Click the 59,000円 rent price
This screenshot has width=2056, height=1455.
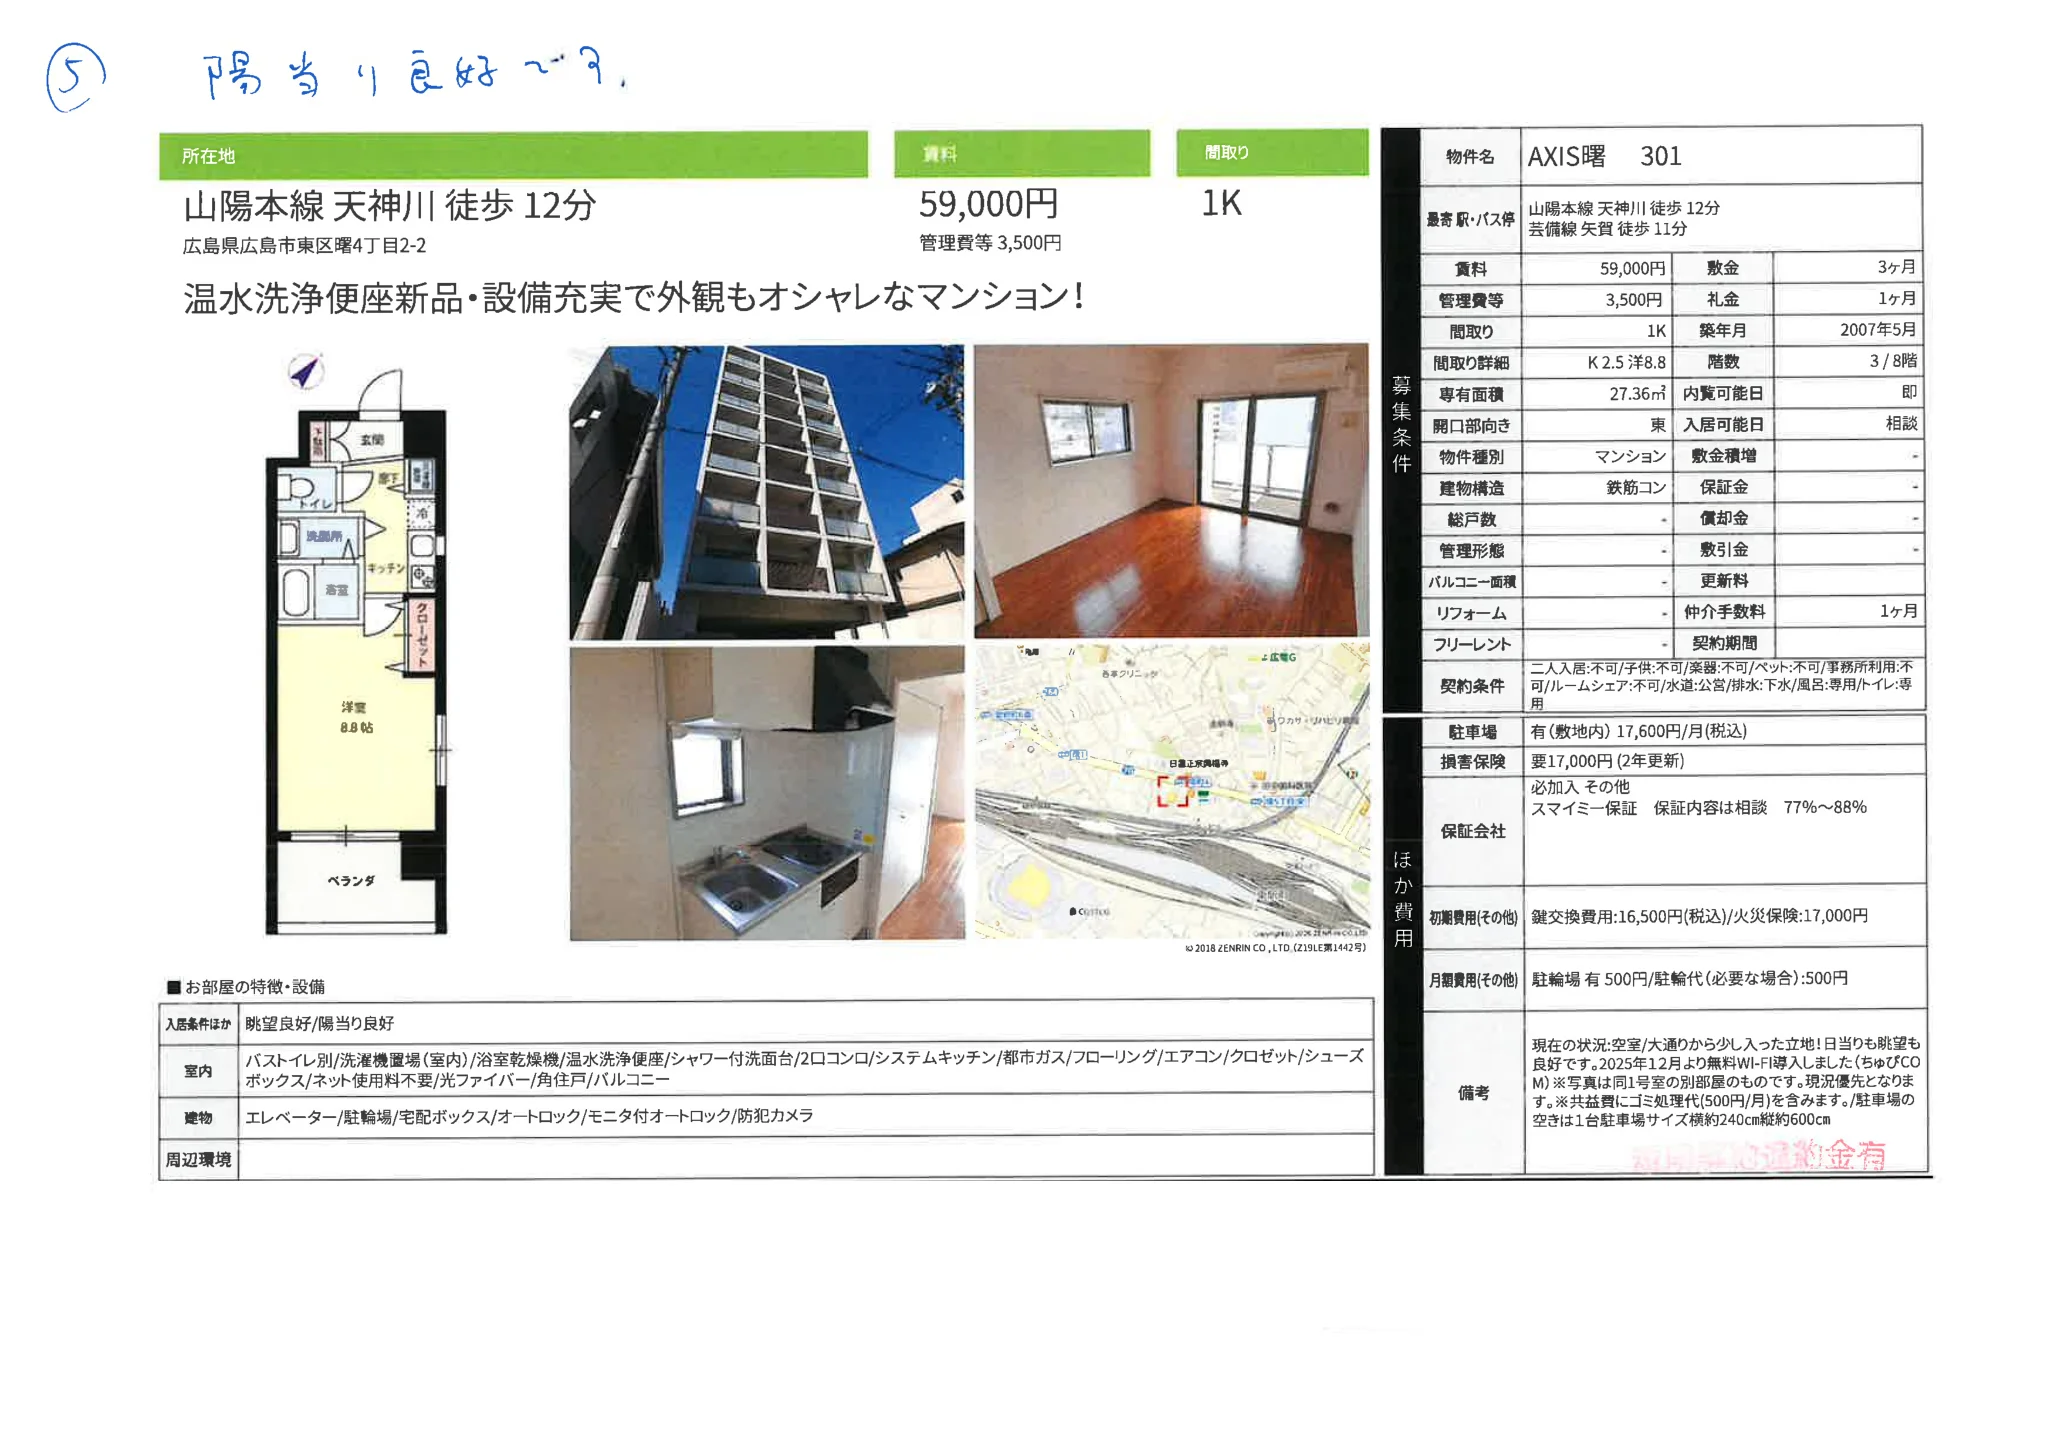988,204
